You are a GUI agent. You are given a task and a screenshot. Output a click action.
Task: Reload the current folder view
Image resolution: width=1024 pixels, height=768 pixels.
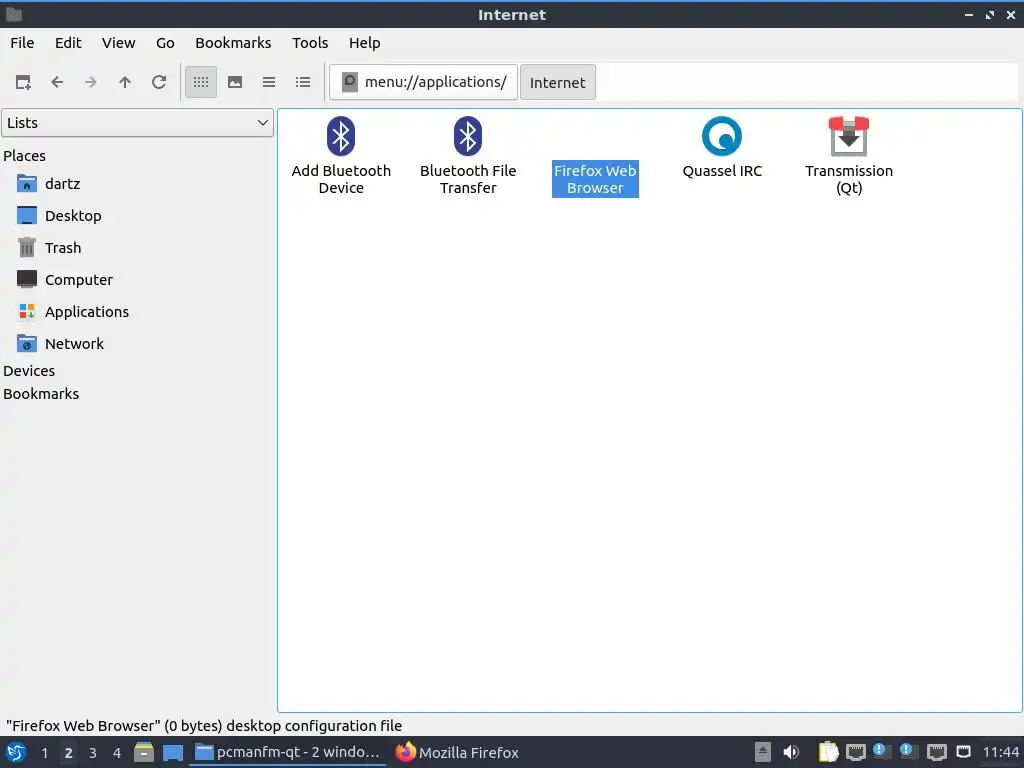tap(159, 82)
